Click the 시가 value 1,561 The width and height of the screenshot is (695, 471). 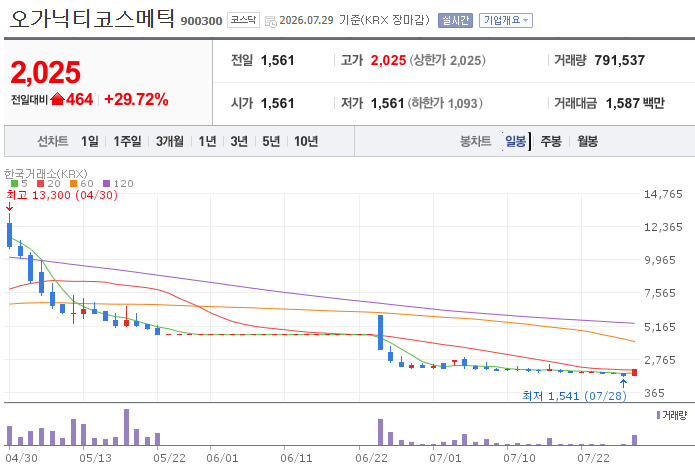pos(277,103)
